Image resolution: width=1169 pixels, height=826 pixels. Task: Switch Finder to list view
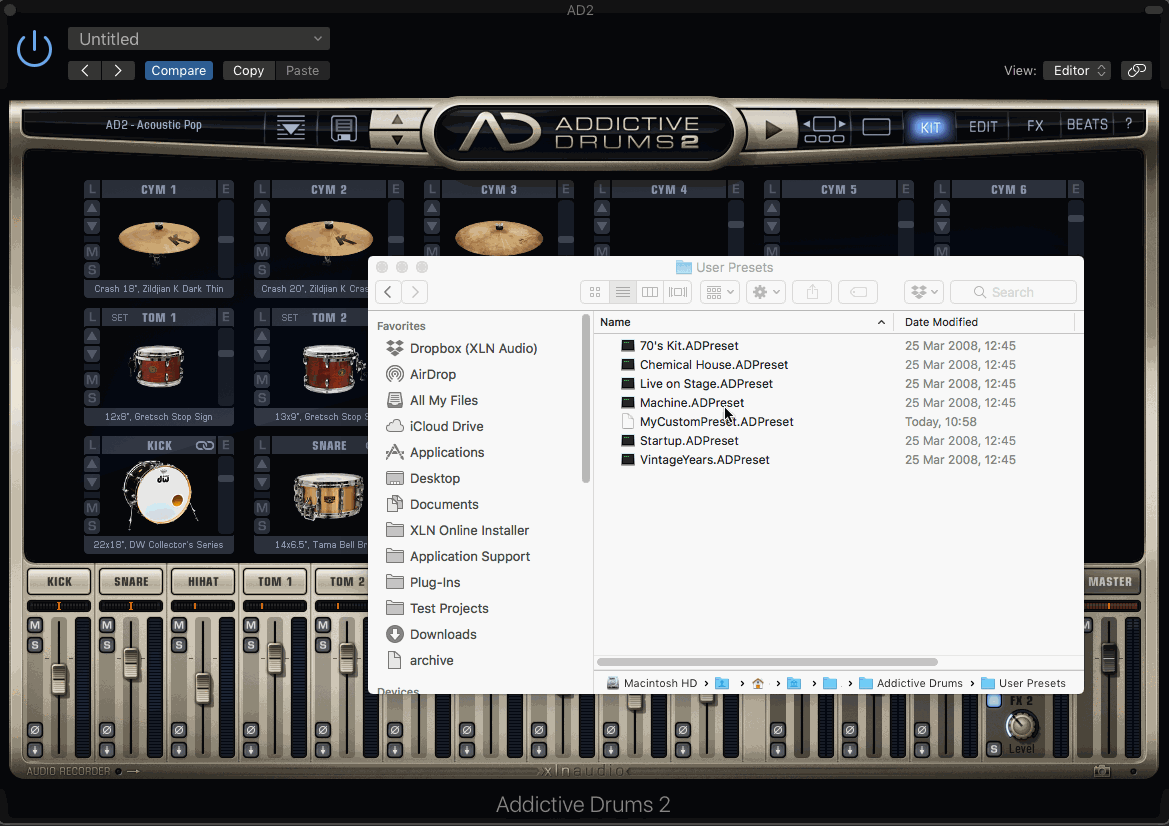pos(623,292)
